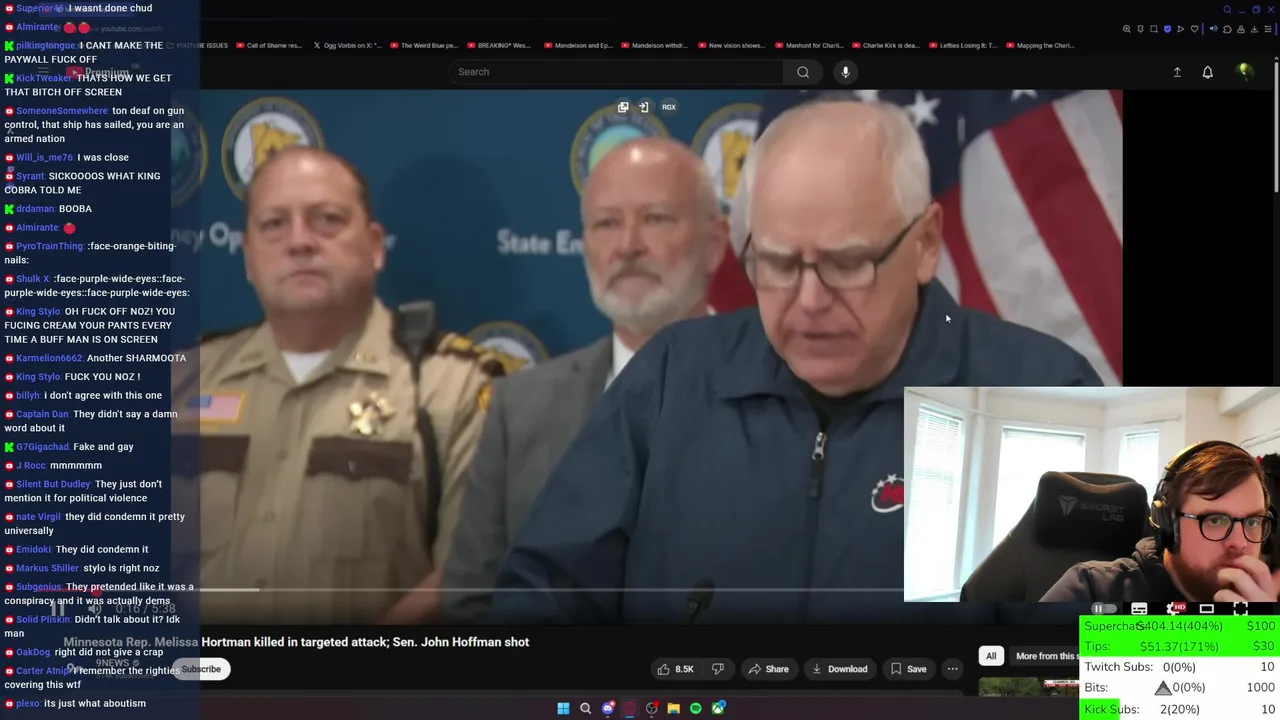This screenshot has height=720, width=1280.
Task: Open 'Mapping the Charl...' bookmark
Action: [1040, 45]
